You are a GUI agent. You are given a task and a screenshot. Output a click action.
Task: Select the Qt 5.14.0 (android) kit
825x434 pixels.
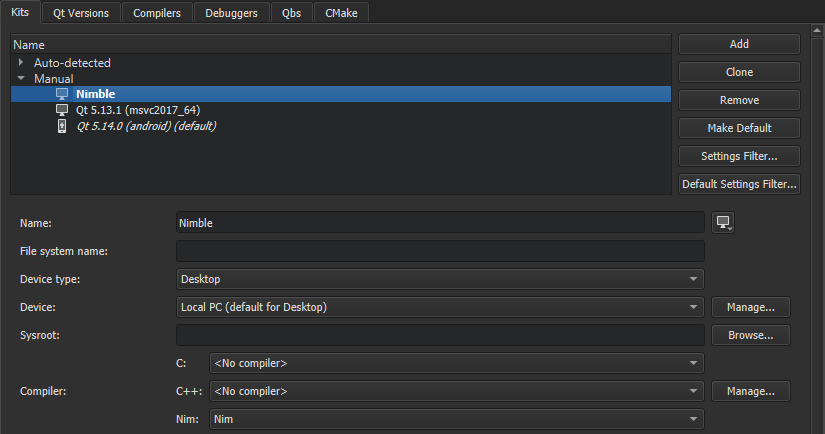(x=146, y=126)
